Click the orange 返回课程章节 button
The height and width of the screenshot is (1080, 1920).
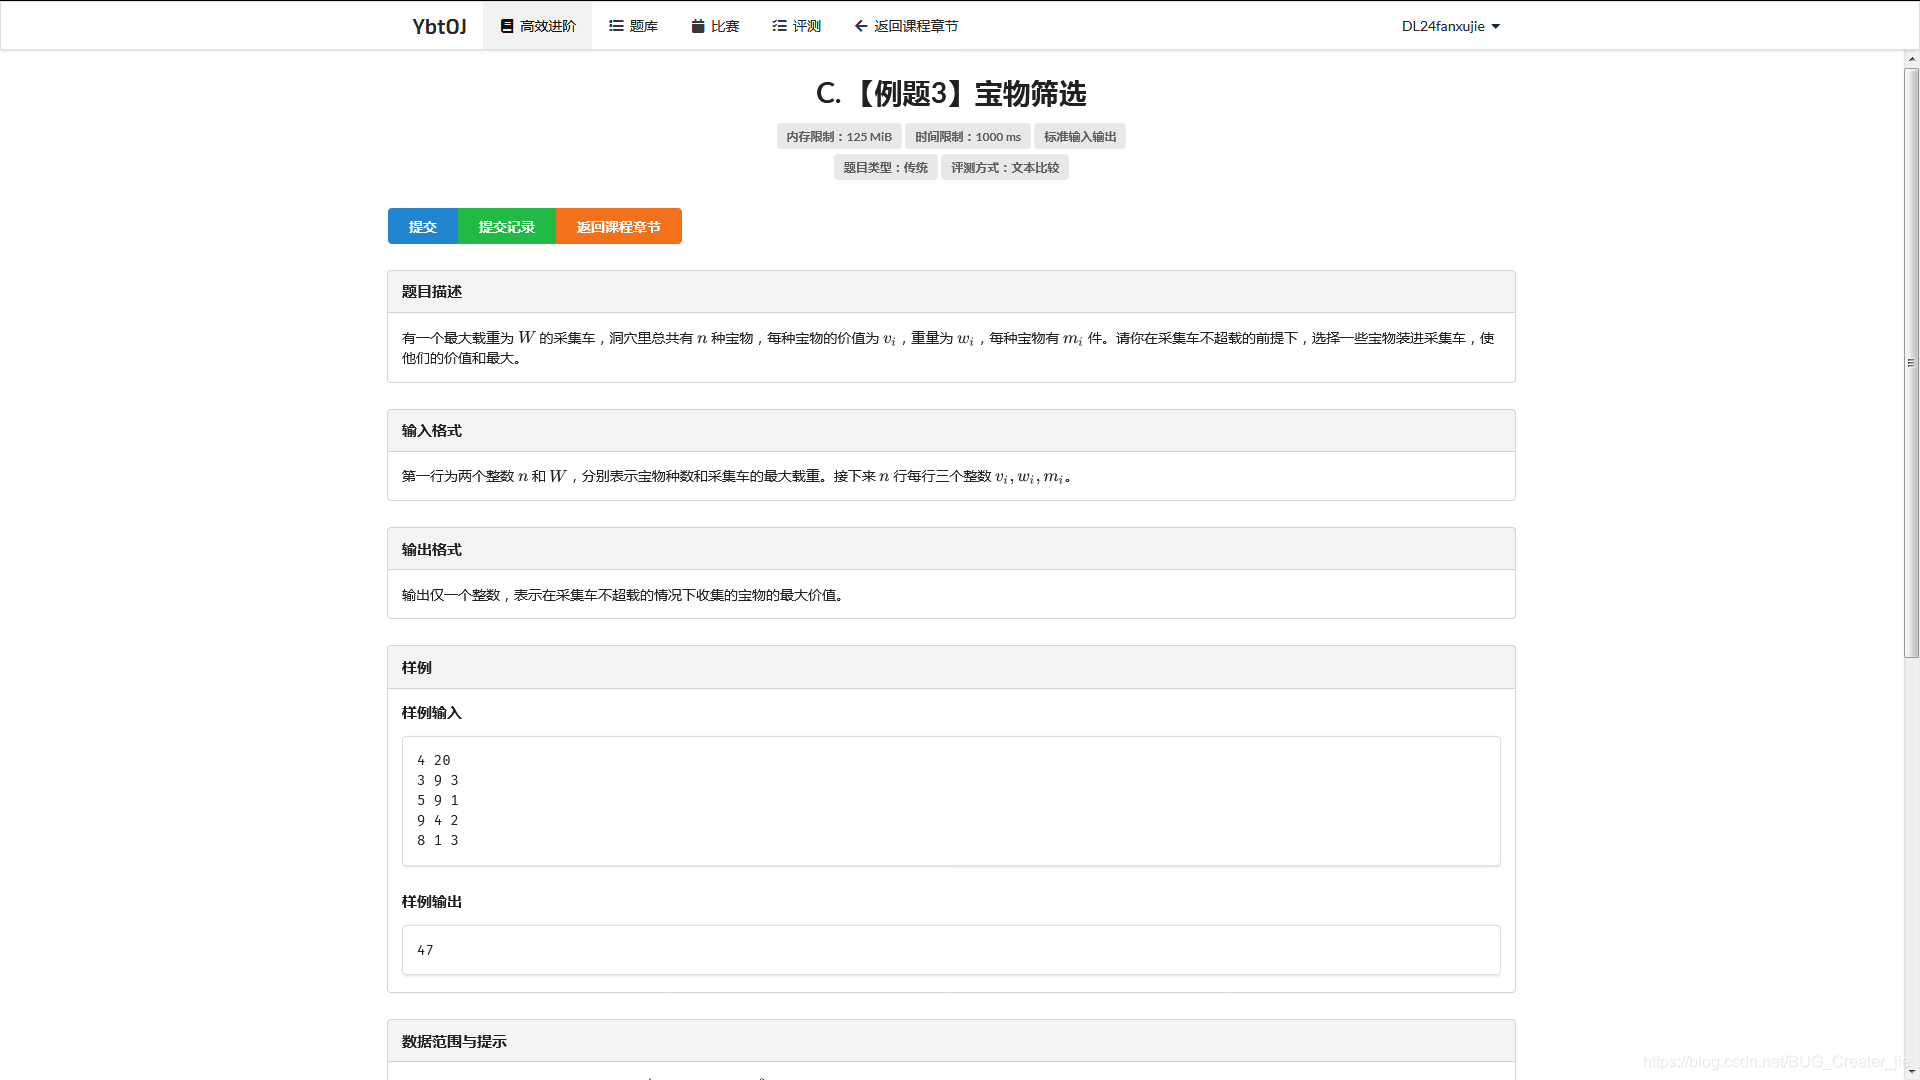point(618,226)
